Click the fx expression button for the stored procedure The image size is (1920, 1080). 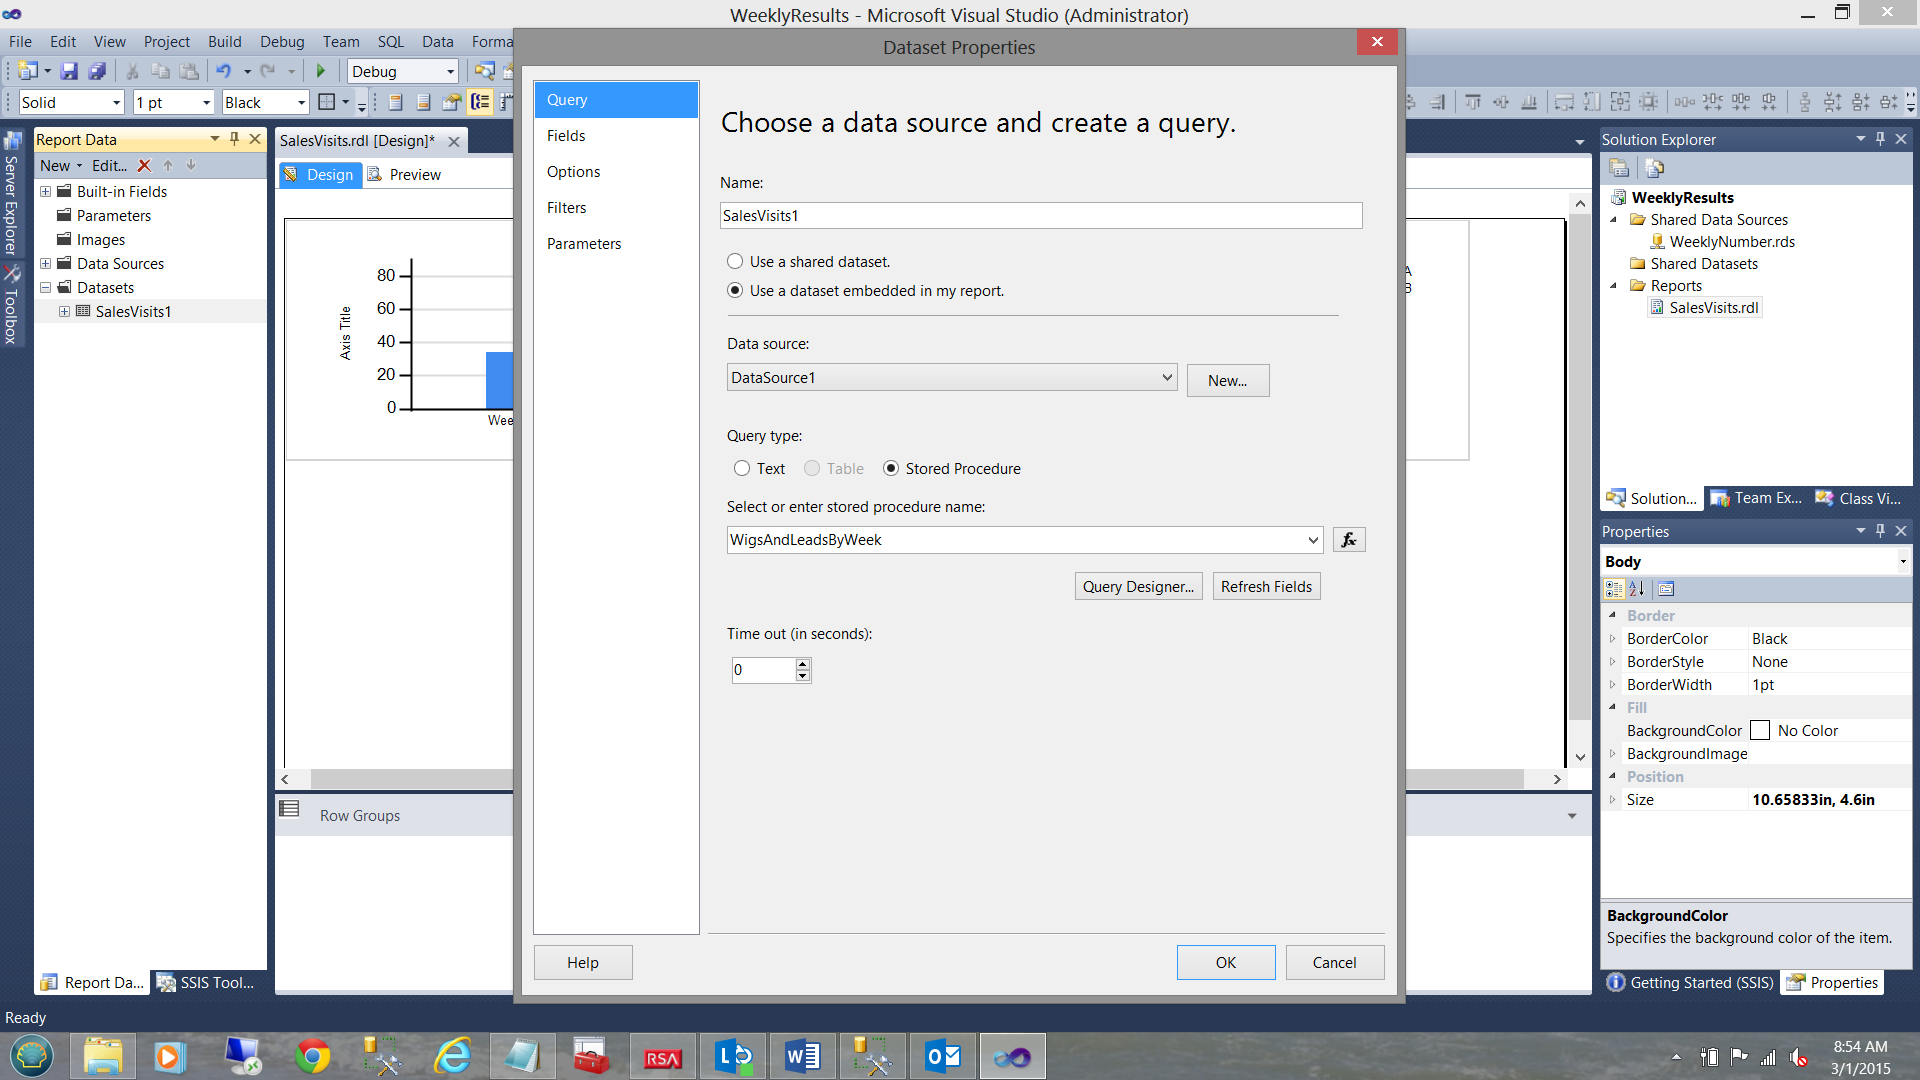pyautogui.click(x=1348, y=540)
